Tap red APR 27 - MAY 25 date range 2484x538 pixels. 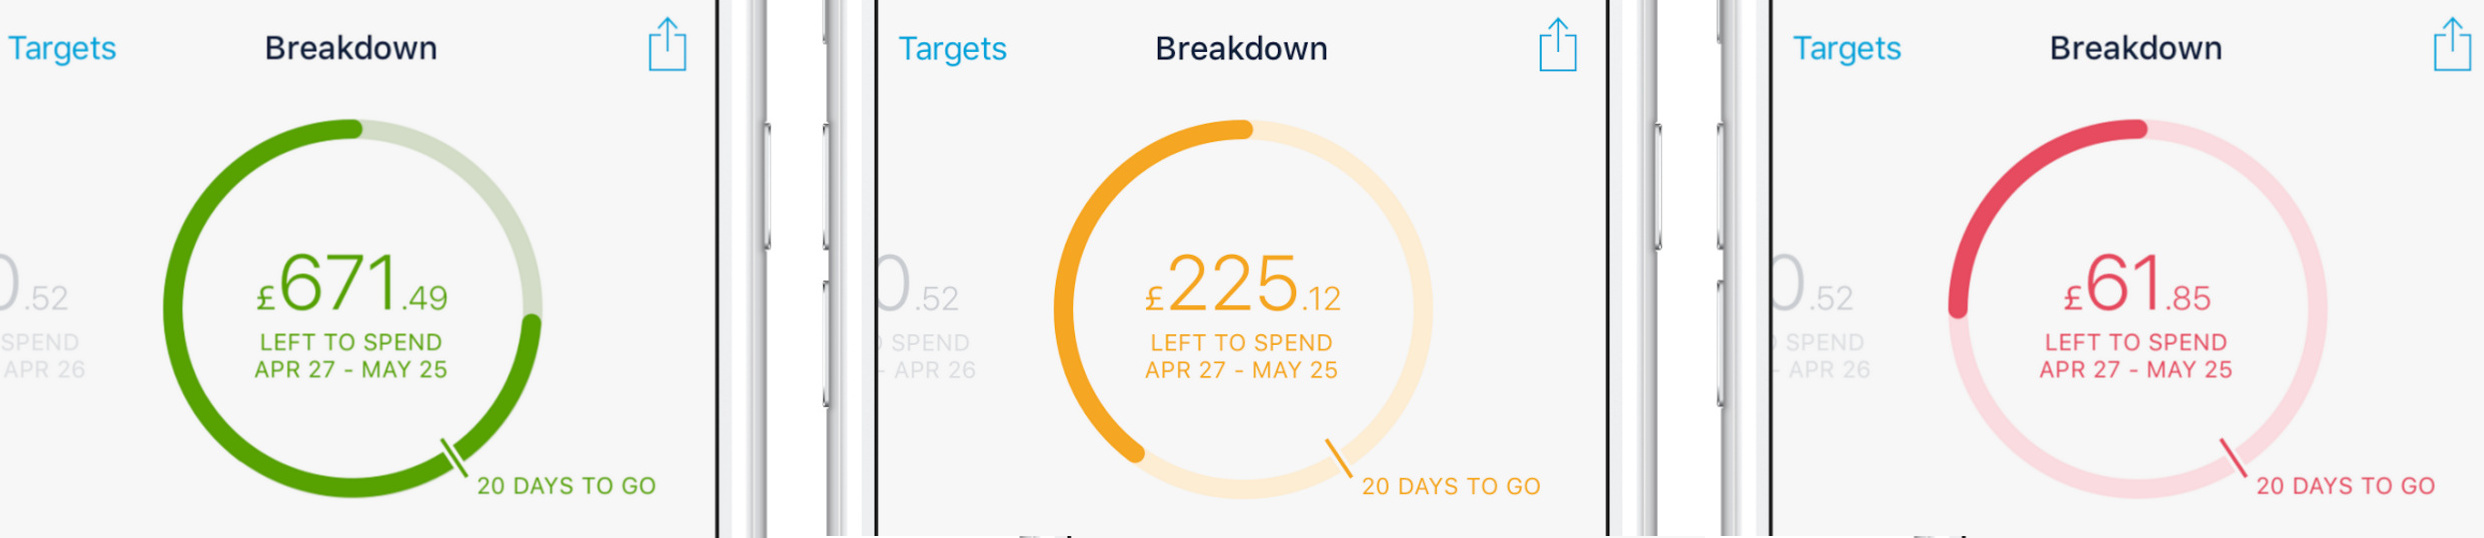coord(2136,370)
